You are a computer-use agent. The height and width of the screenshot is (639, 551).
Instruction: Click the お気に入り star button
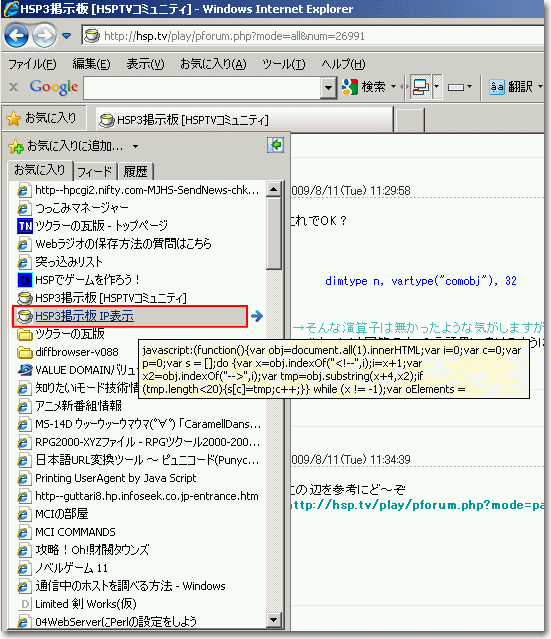[x=42, y=118]
